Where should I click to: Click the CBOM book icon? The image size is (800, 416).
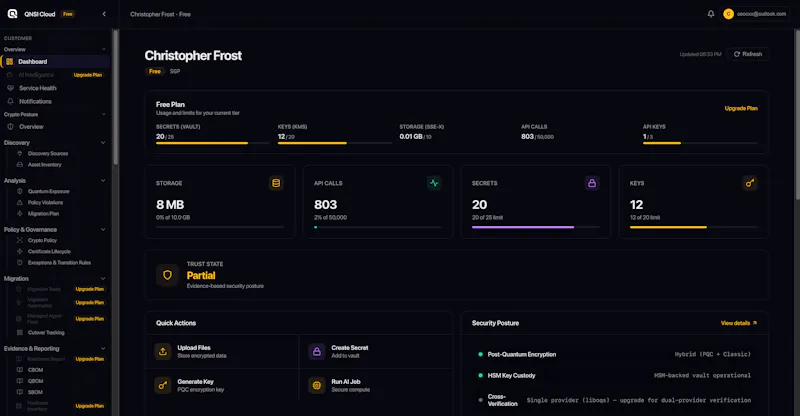20,370
